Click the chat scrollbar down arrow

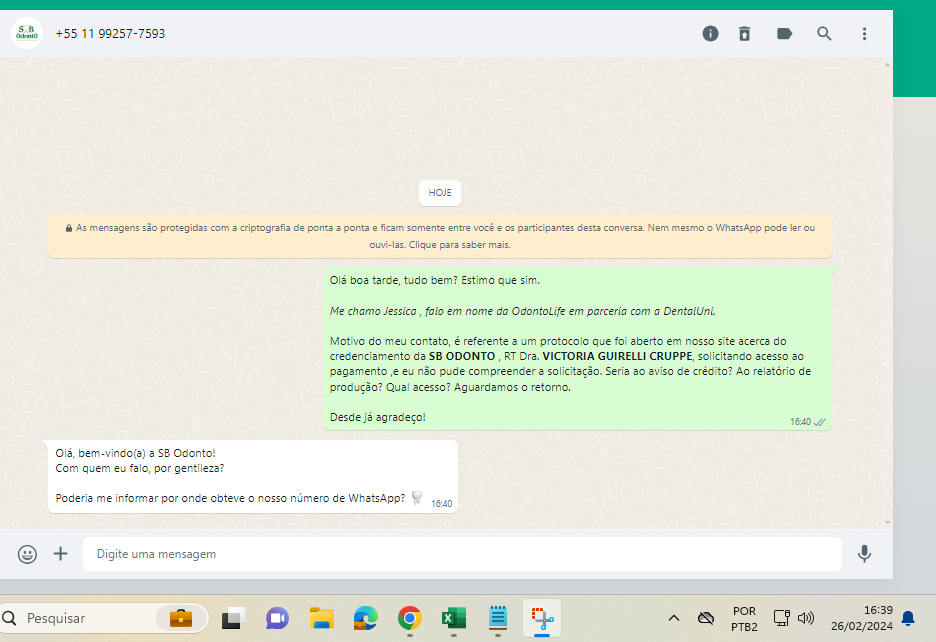(888, 522)
